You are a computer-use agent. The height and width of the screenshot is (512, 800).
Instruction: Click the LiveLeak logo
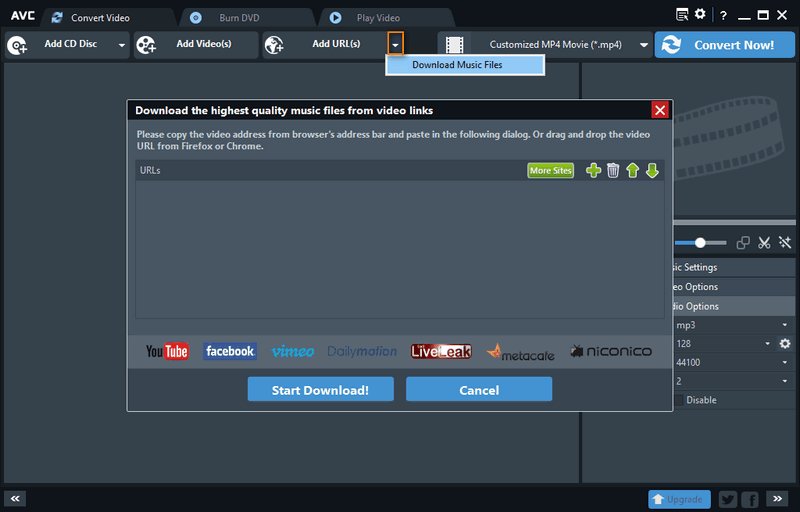click(x=441, y=351)
